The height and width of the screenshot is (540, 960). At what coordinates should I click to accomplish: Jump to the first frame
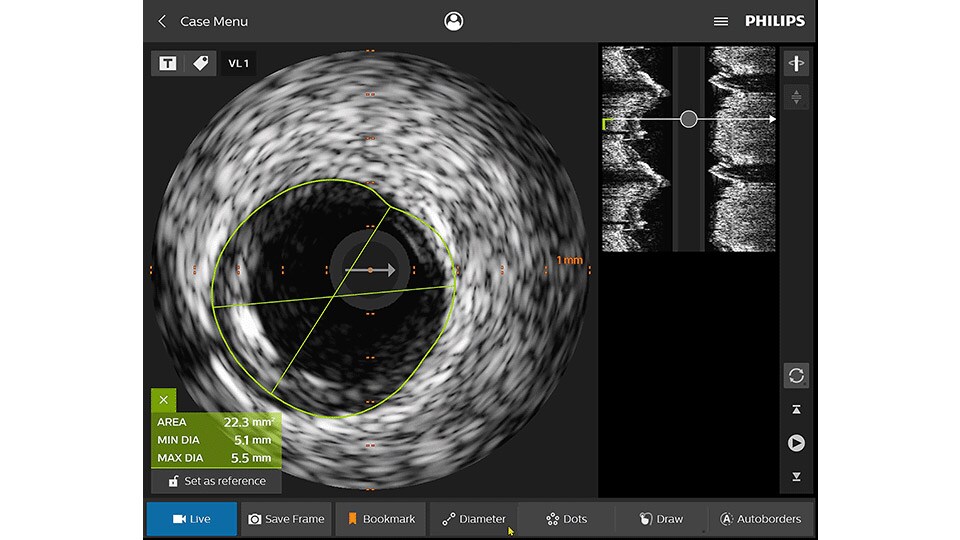[x=796, y=410]
